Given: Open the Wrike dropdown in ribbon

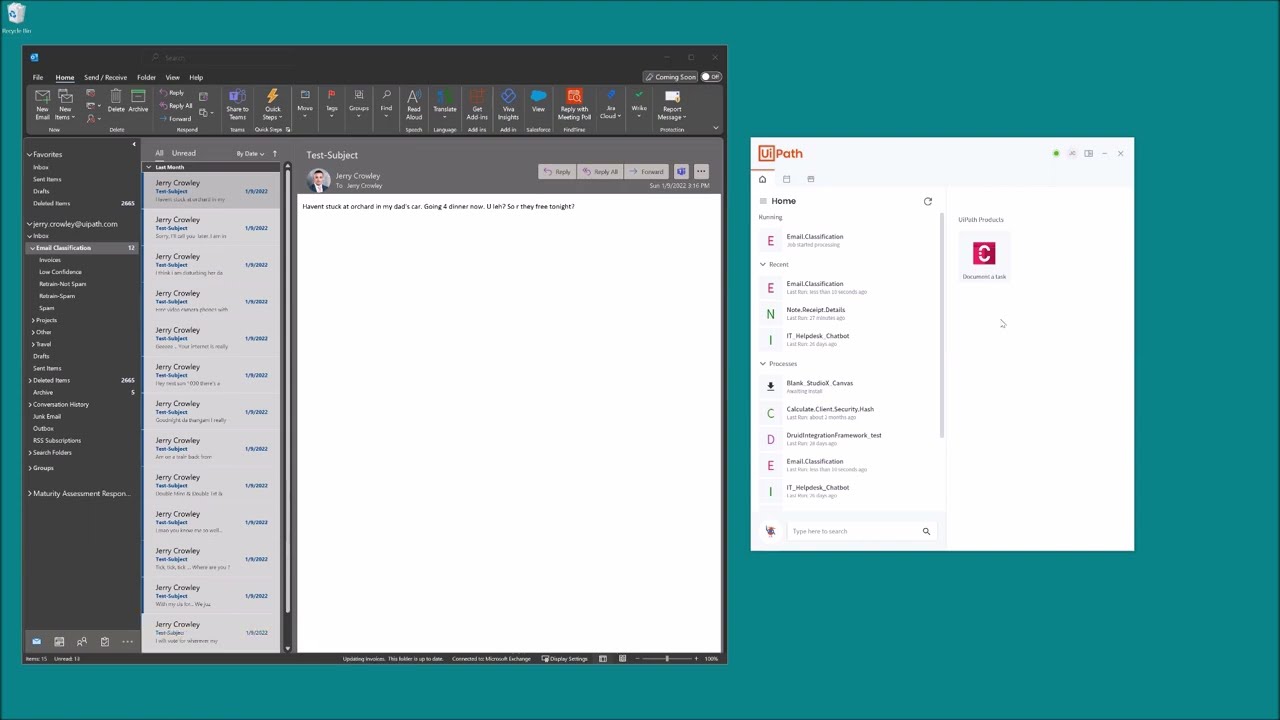Looking at the screenshot, I should [639, 102].
